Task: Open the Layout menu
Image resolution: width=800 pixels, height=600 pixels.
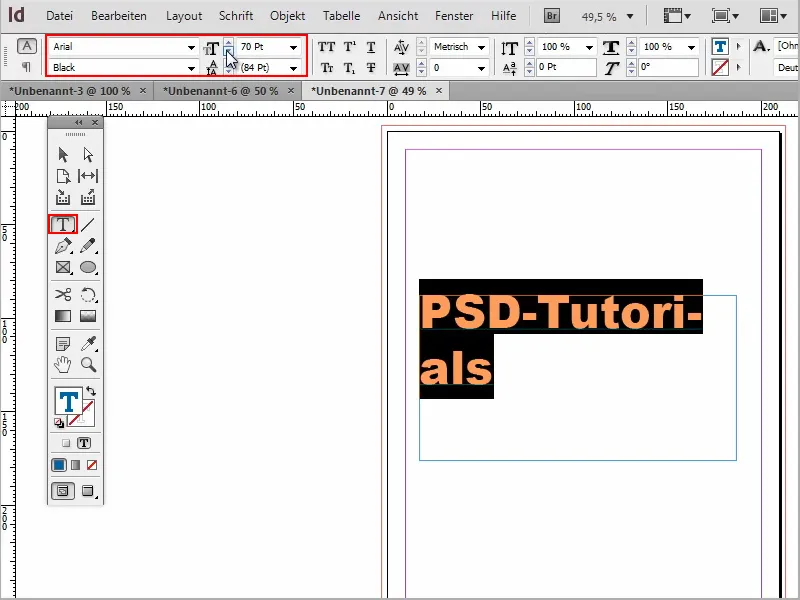Action: click(x=184, y=16)
